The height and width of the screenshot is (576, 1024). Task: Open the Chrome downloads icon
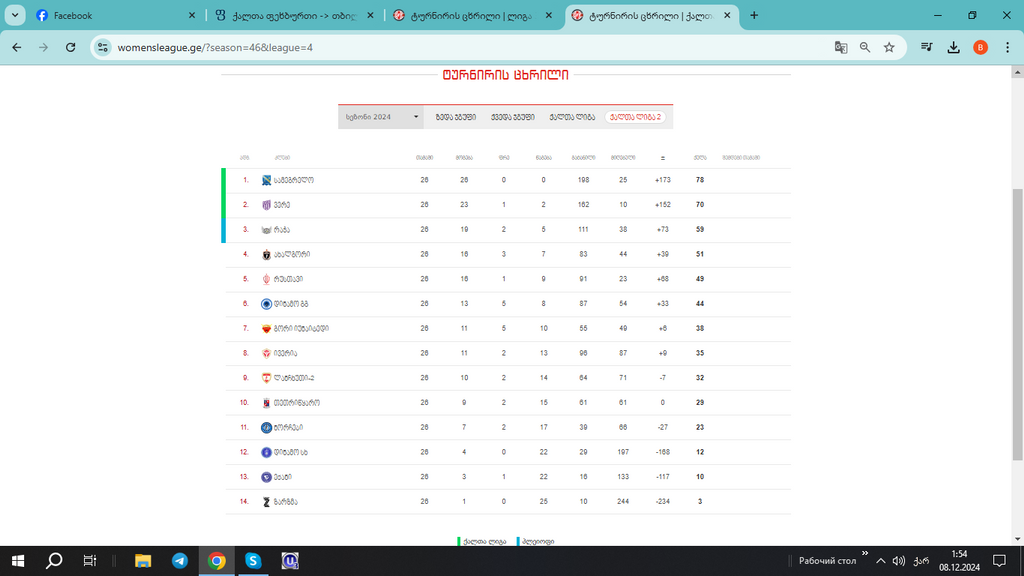coord(953,47)
